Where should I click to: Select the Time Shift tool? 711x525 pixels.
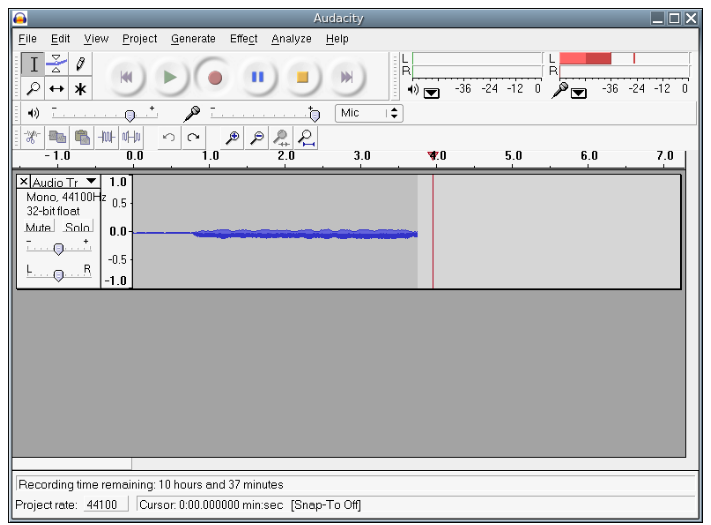coord(57,88)
